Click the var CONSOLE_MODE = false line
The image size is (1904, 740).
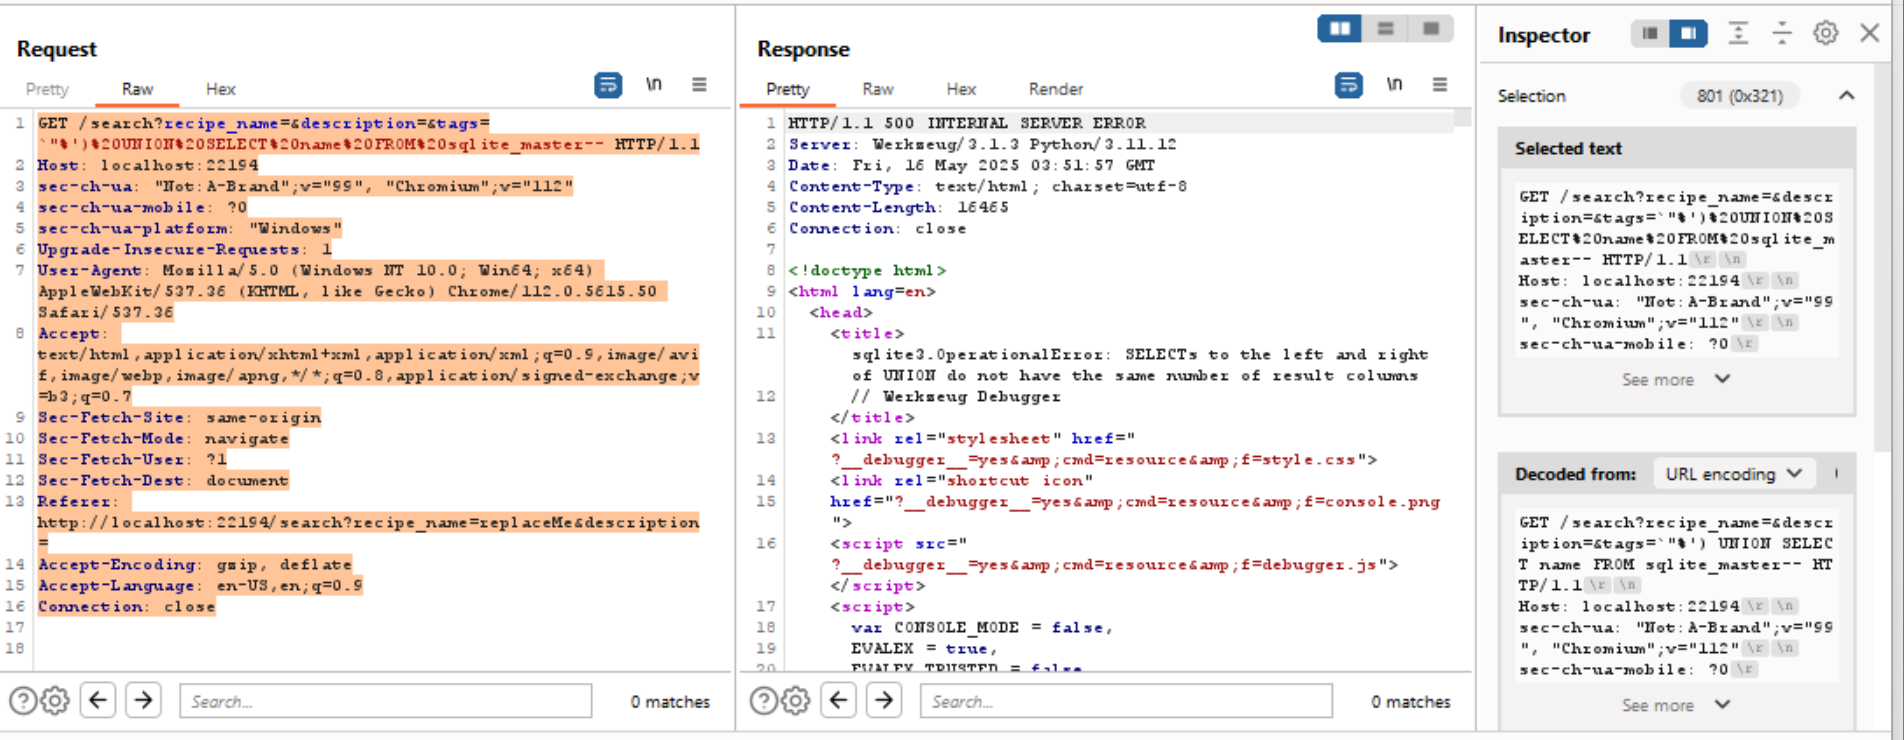coord(982,627)
